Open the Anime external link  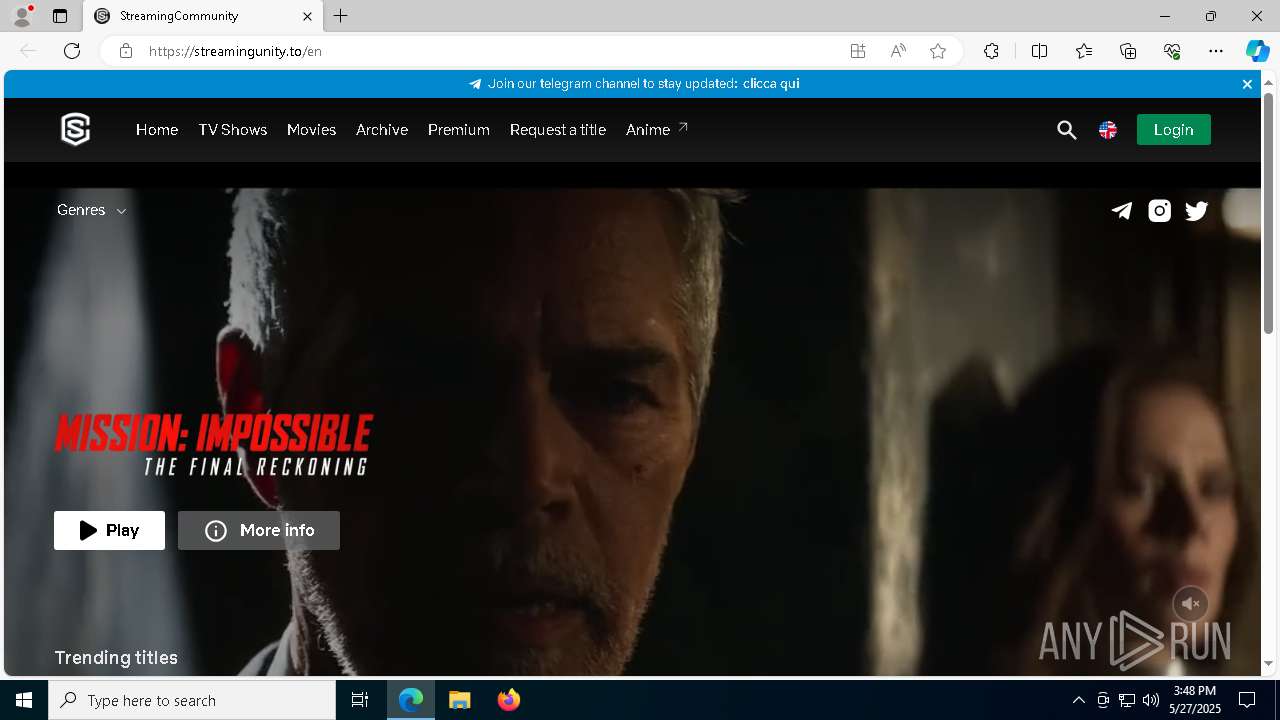pyautogui.click(x=657, y=130)
